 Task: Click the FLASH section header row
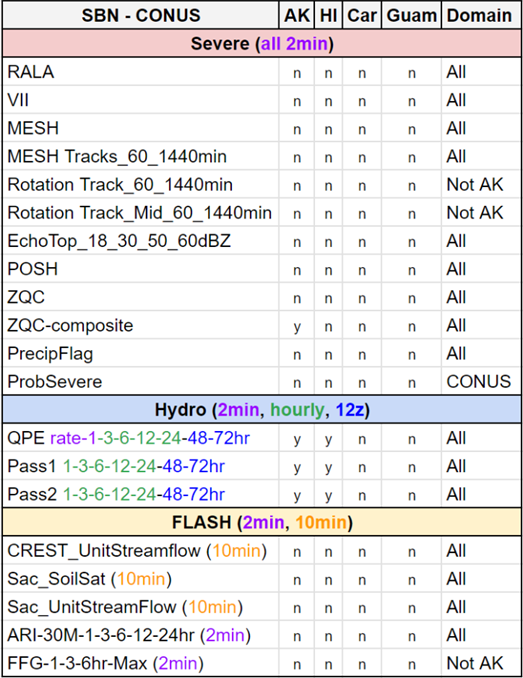click(262, 522)
